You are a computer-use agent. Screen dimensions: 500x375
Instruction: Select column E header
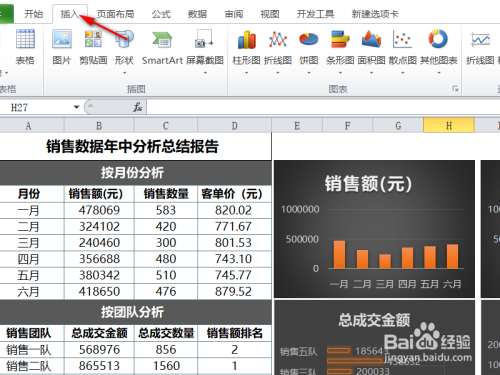(297, 126)
